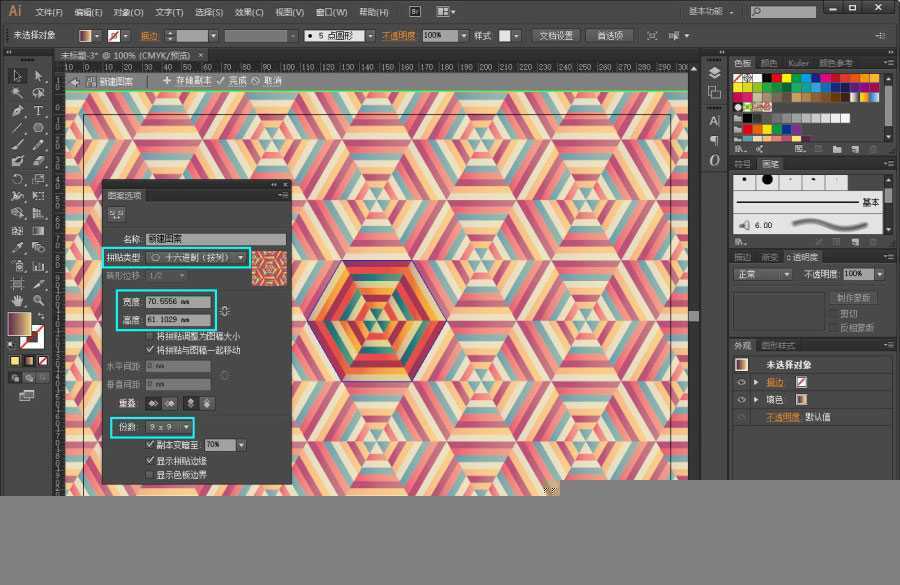This screenshot has width=900, height=585.
Task: Select the Zoom magnifier tool
Action: click(x=39, y=300)
